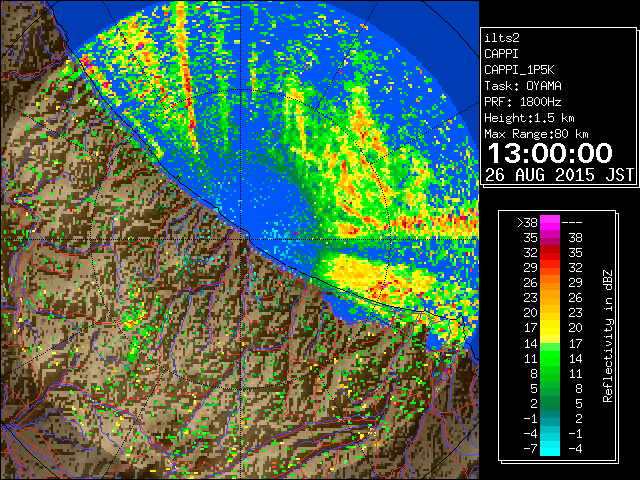Click the bright green 11–14 dBZ legend band
The width and height of the screenshot is (640, 480).
pyautogui.click(x=550, y=358)
